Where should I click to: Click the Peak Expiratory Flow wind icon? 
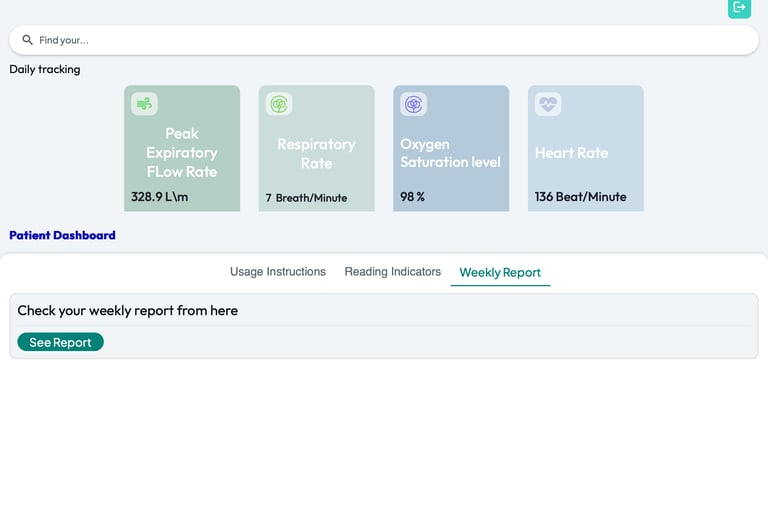tap(144, 104)
